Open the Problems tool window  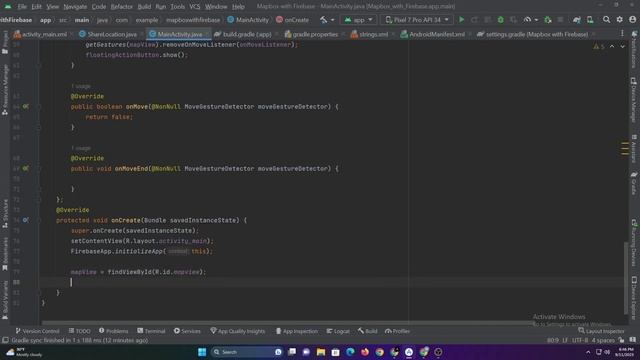click(113, 331)
